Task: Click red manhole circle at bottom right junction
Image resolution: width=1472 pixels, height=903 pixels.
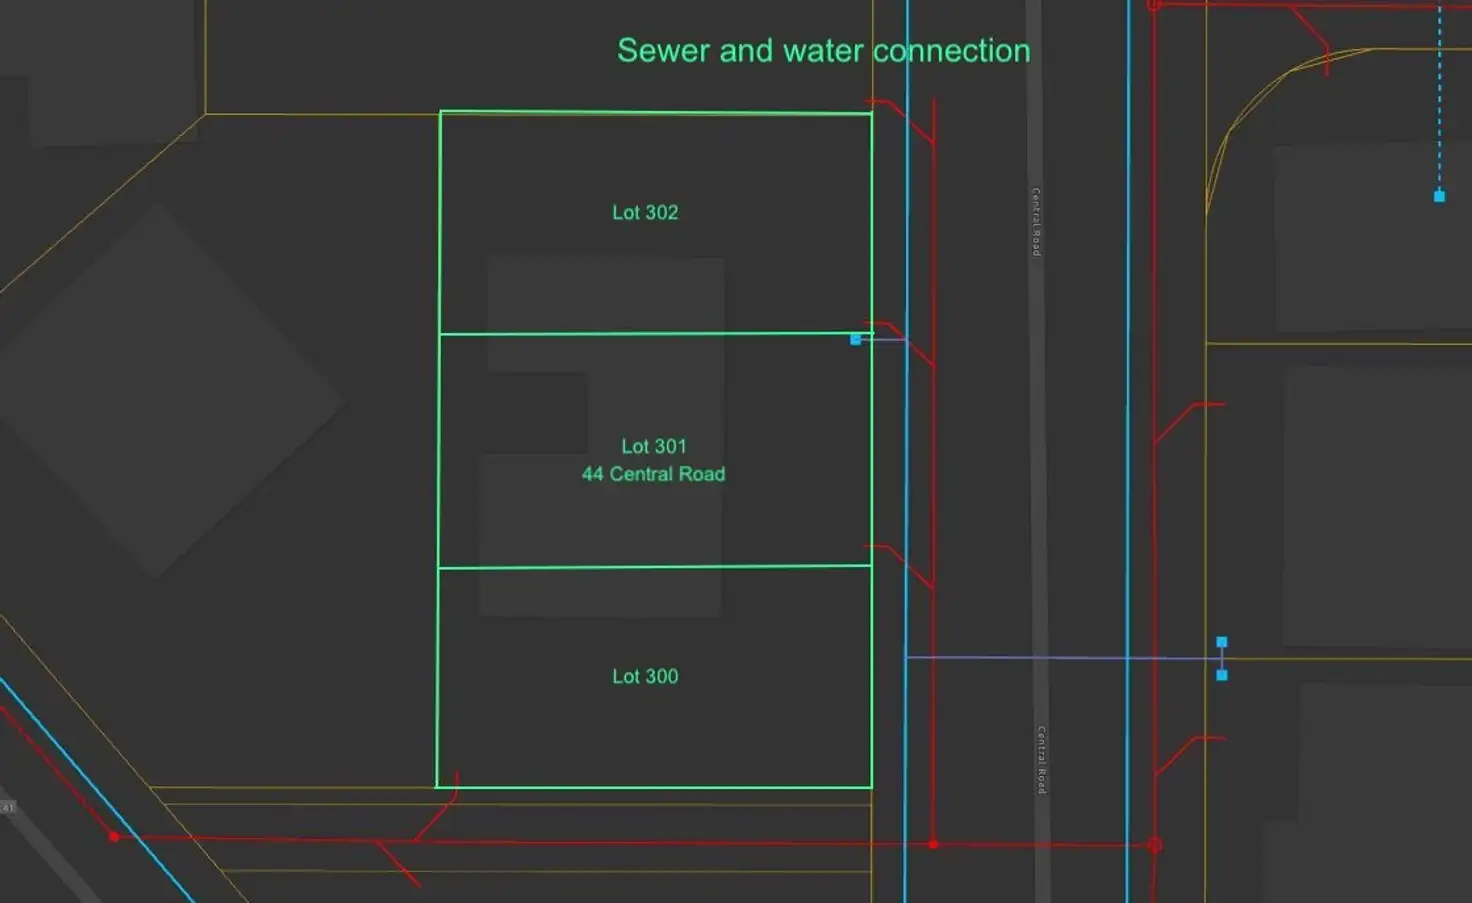Action: point(1155,845)
